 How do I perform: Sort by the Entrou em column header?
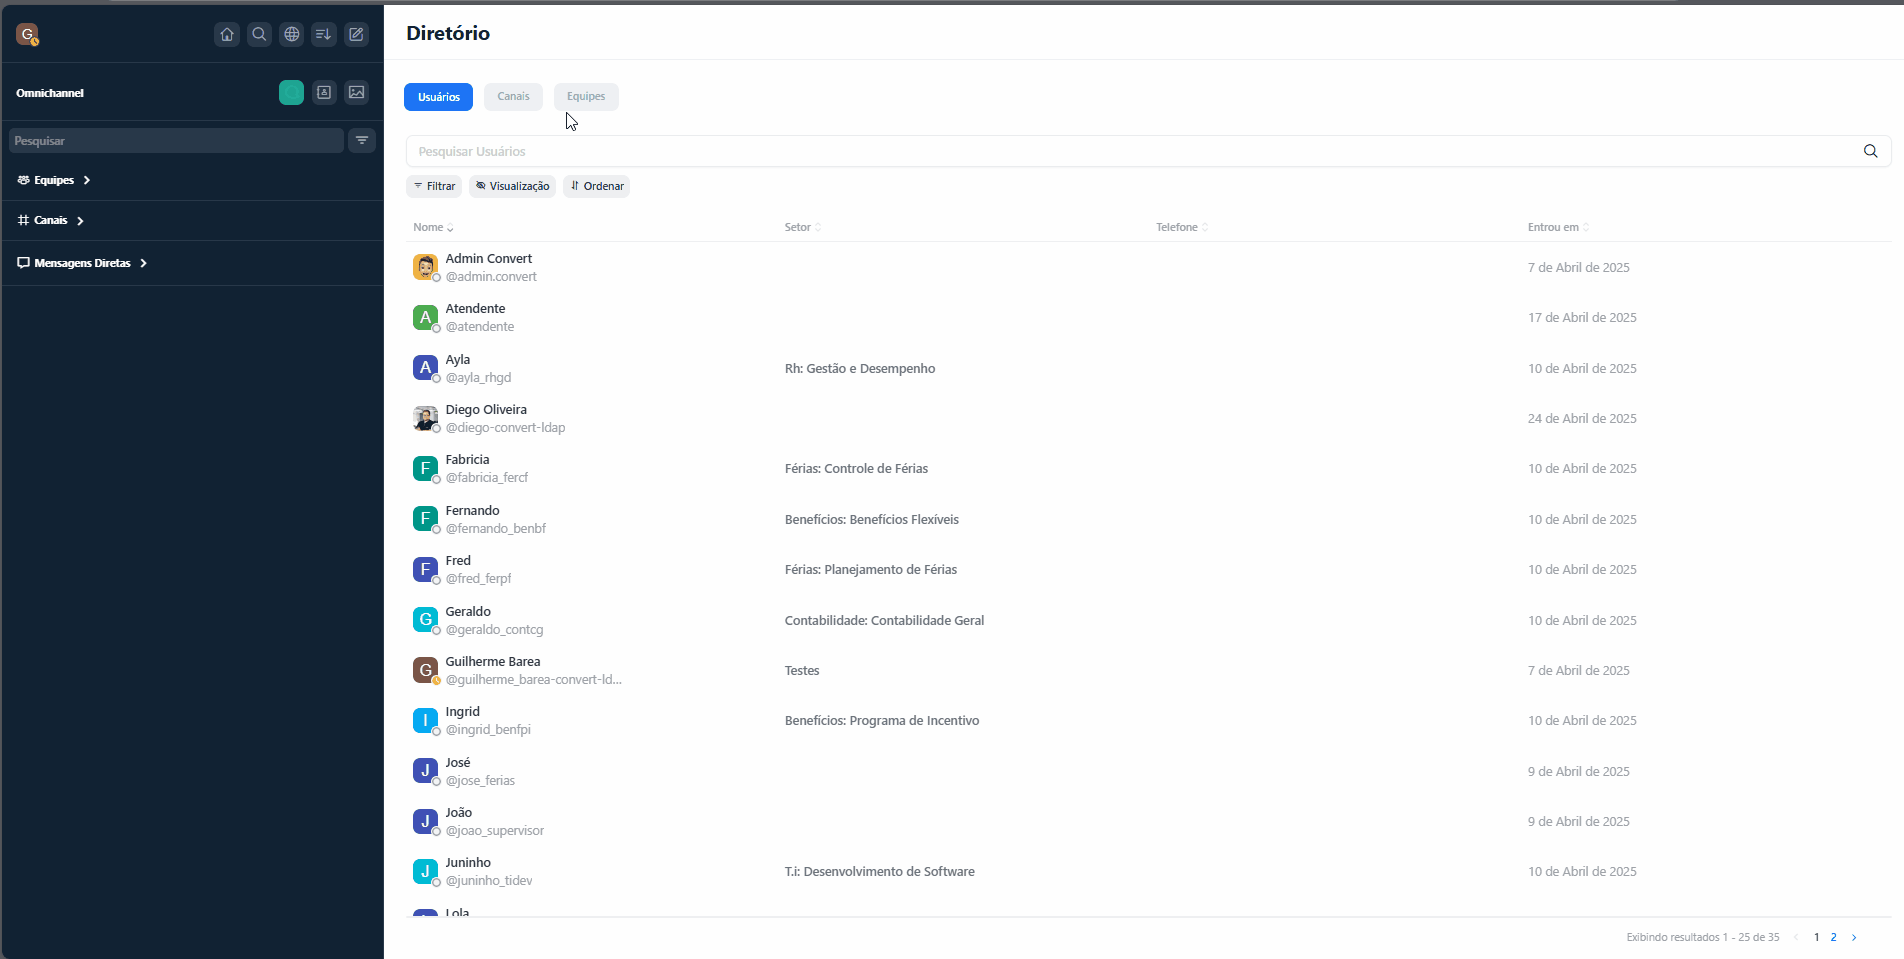coord(1558,227)
